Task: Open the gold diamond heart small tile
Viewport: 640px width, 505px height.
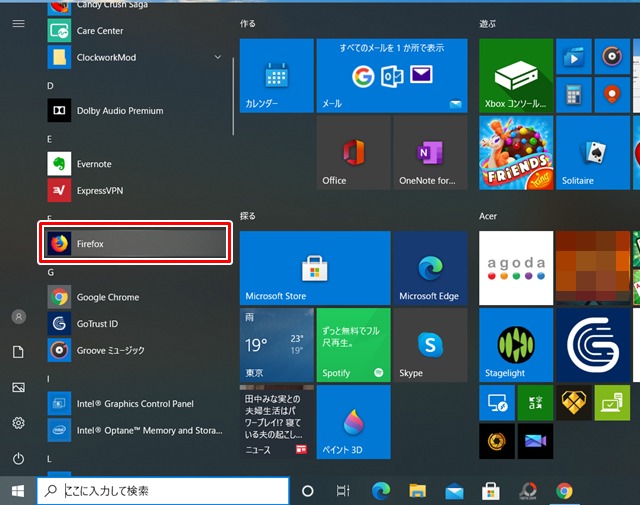Action: tap(573, 403)
